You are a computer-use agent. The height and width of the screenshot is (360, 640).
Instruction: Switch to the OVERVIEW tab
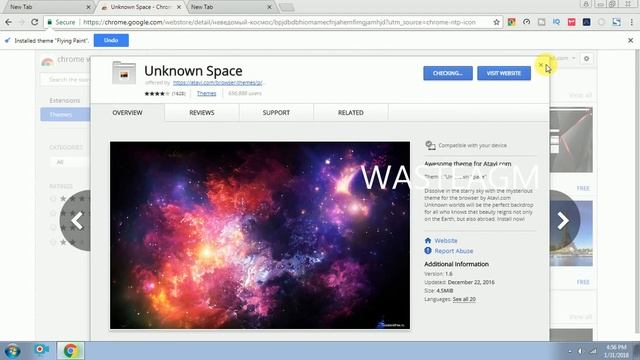[127, 113]
